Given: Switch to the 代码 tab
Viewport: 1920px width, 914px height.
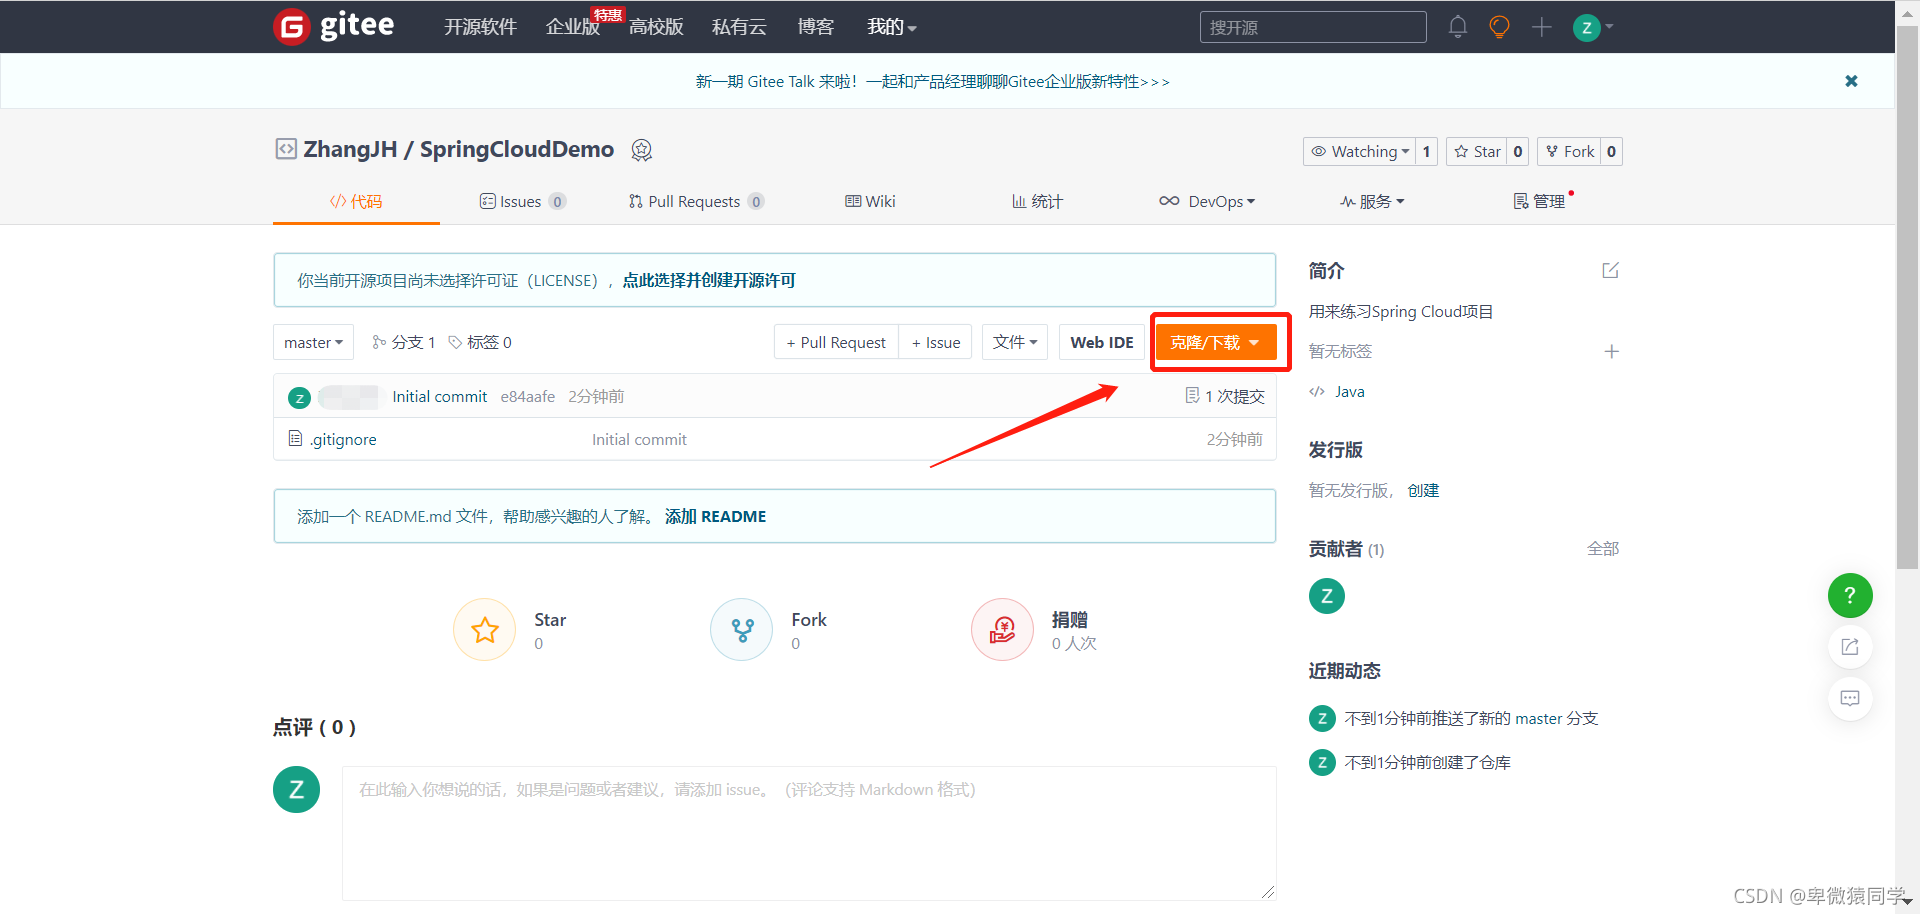Looking at the screenshot, I should (x=356, y=201).
